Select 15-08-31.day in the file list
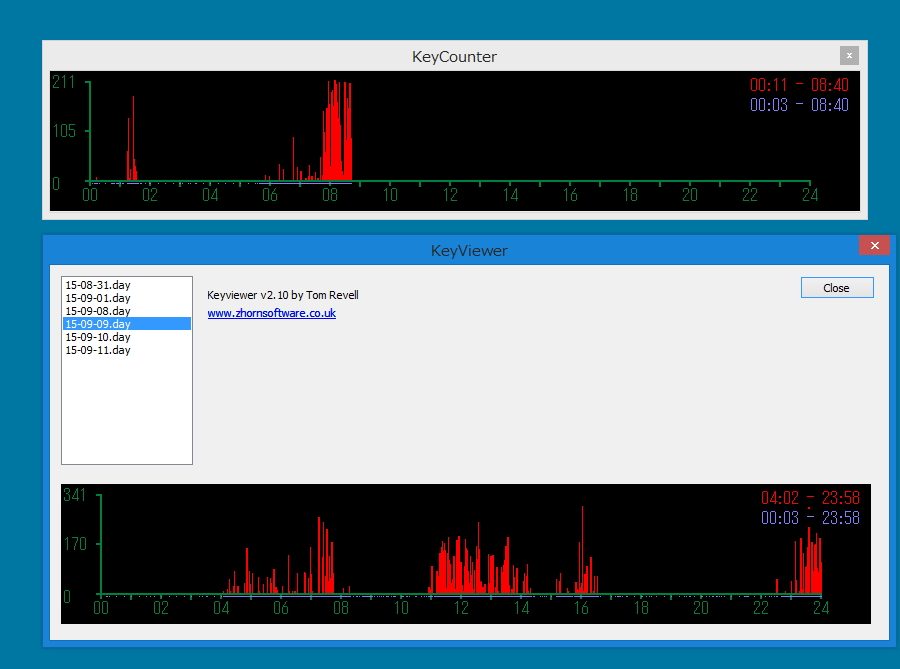Screen dimensions: 900x669 (126, 285)
